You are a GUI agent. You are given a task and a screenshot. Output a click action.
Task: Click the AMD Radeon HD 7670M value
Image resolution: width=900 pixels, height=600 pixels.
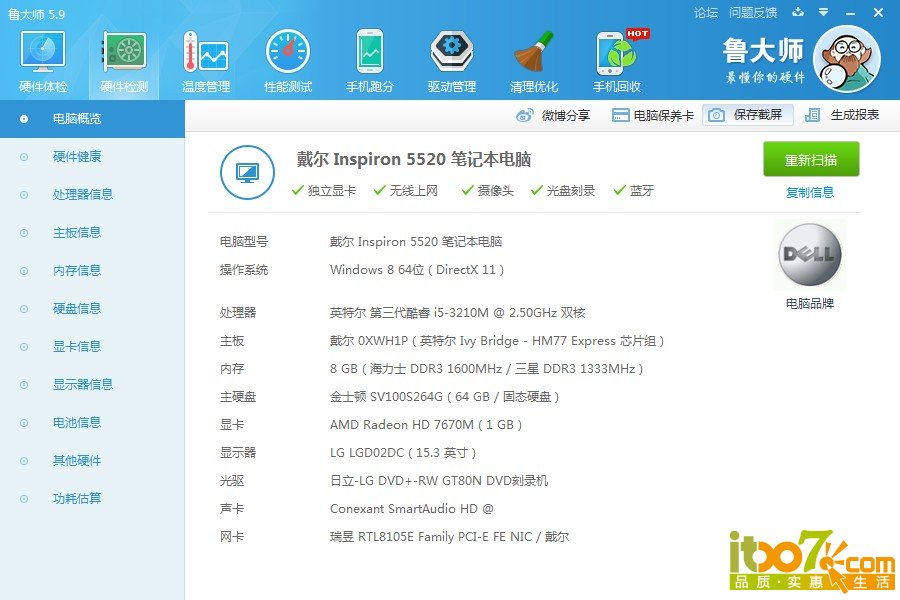[x=426, y=425]
